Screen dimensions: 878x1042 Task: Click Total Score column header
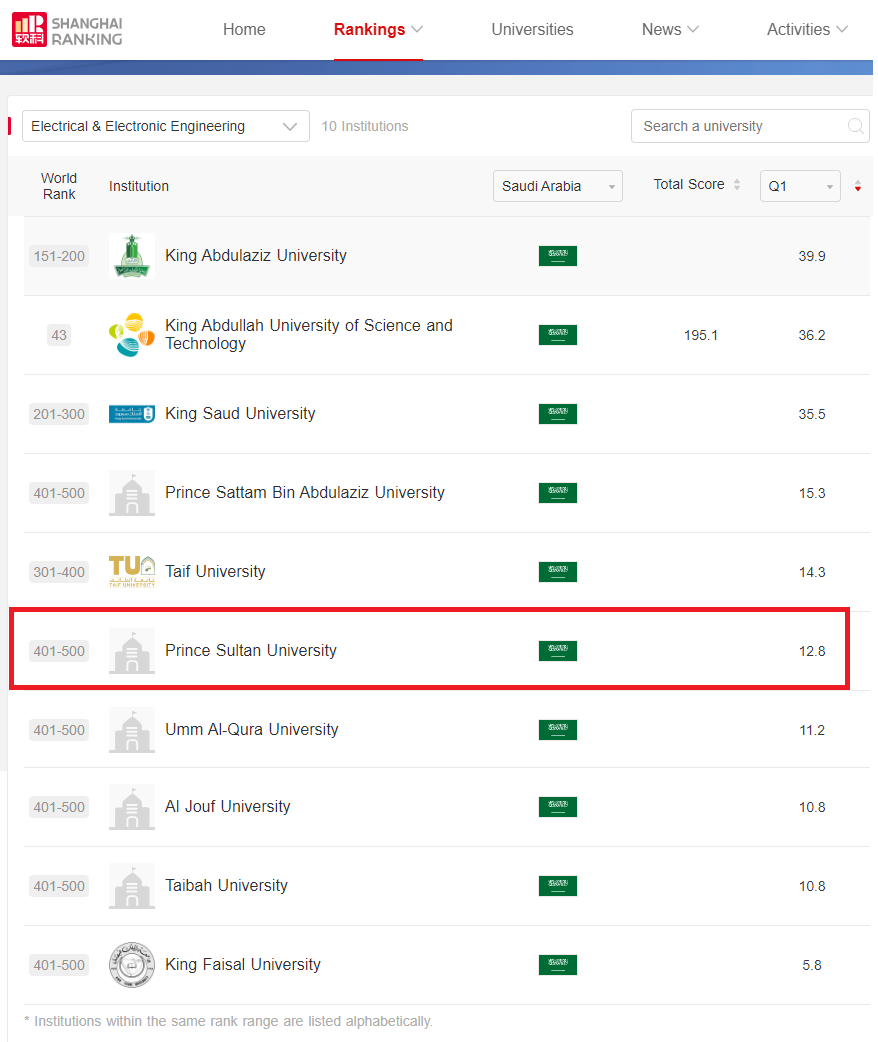tap(689, 185)
